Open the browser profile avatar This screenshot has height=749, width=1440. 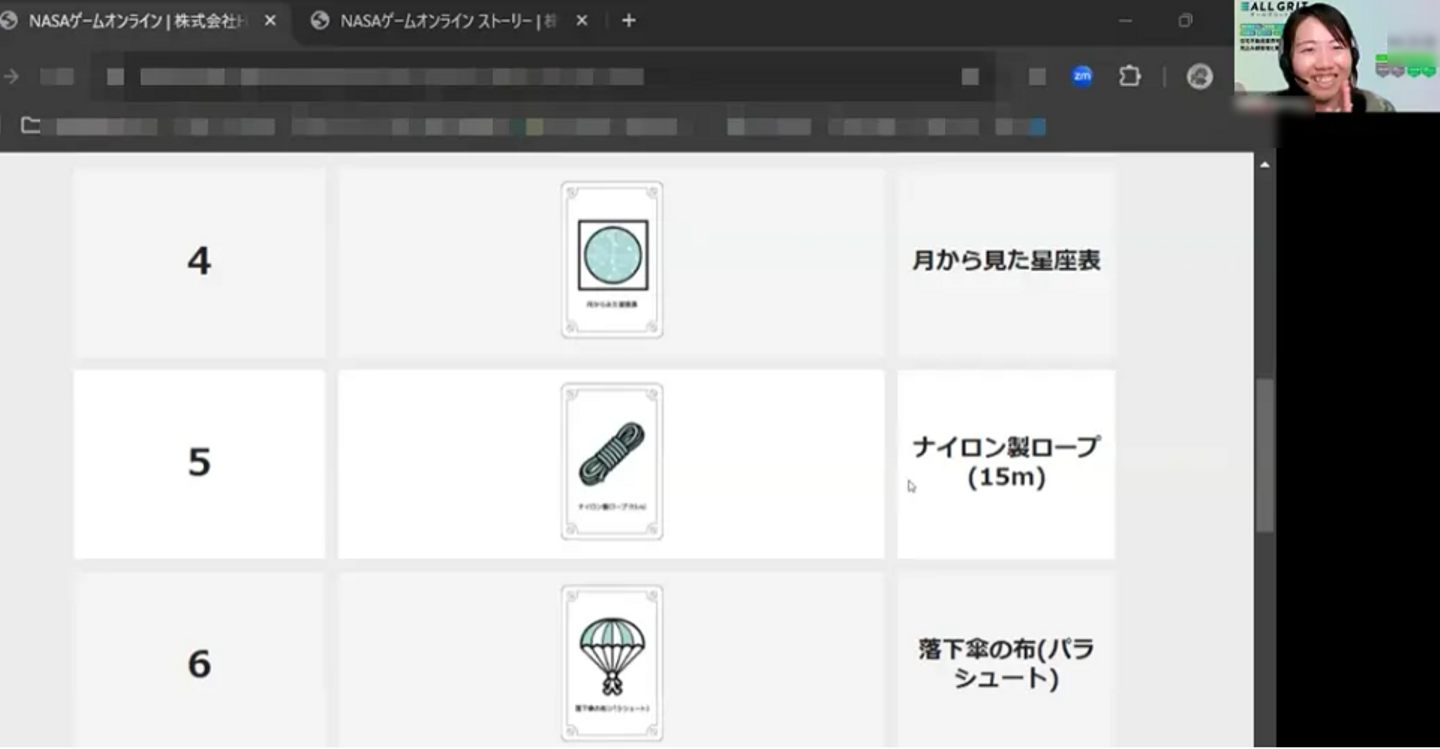coord(1200,76)
